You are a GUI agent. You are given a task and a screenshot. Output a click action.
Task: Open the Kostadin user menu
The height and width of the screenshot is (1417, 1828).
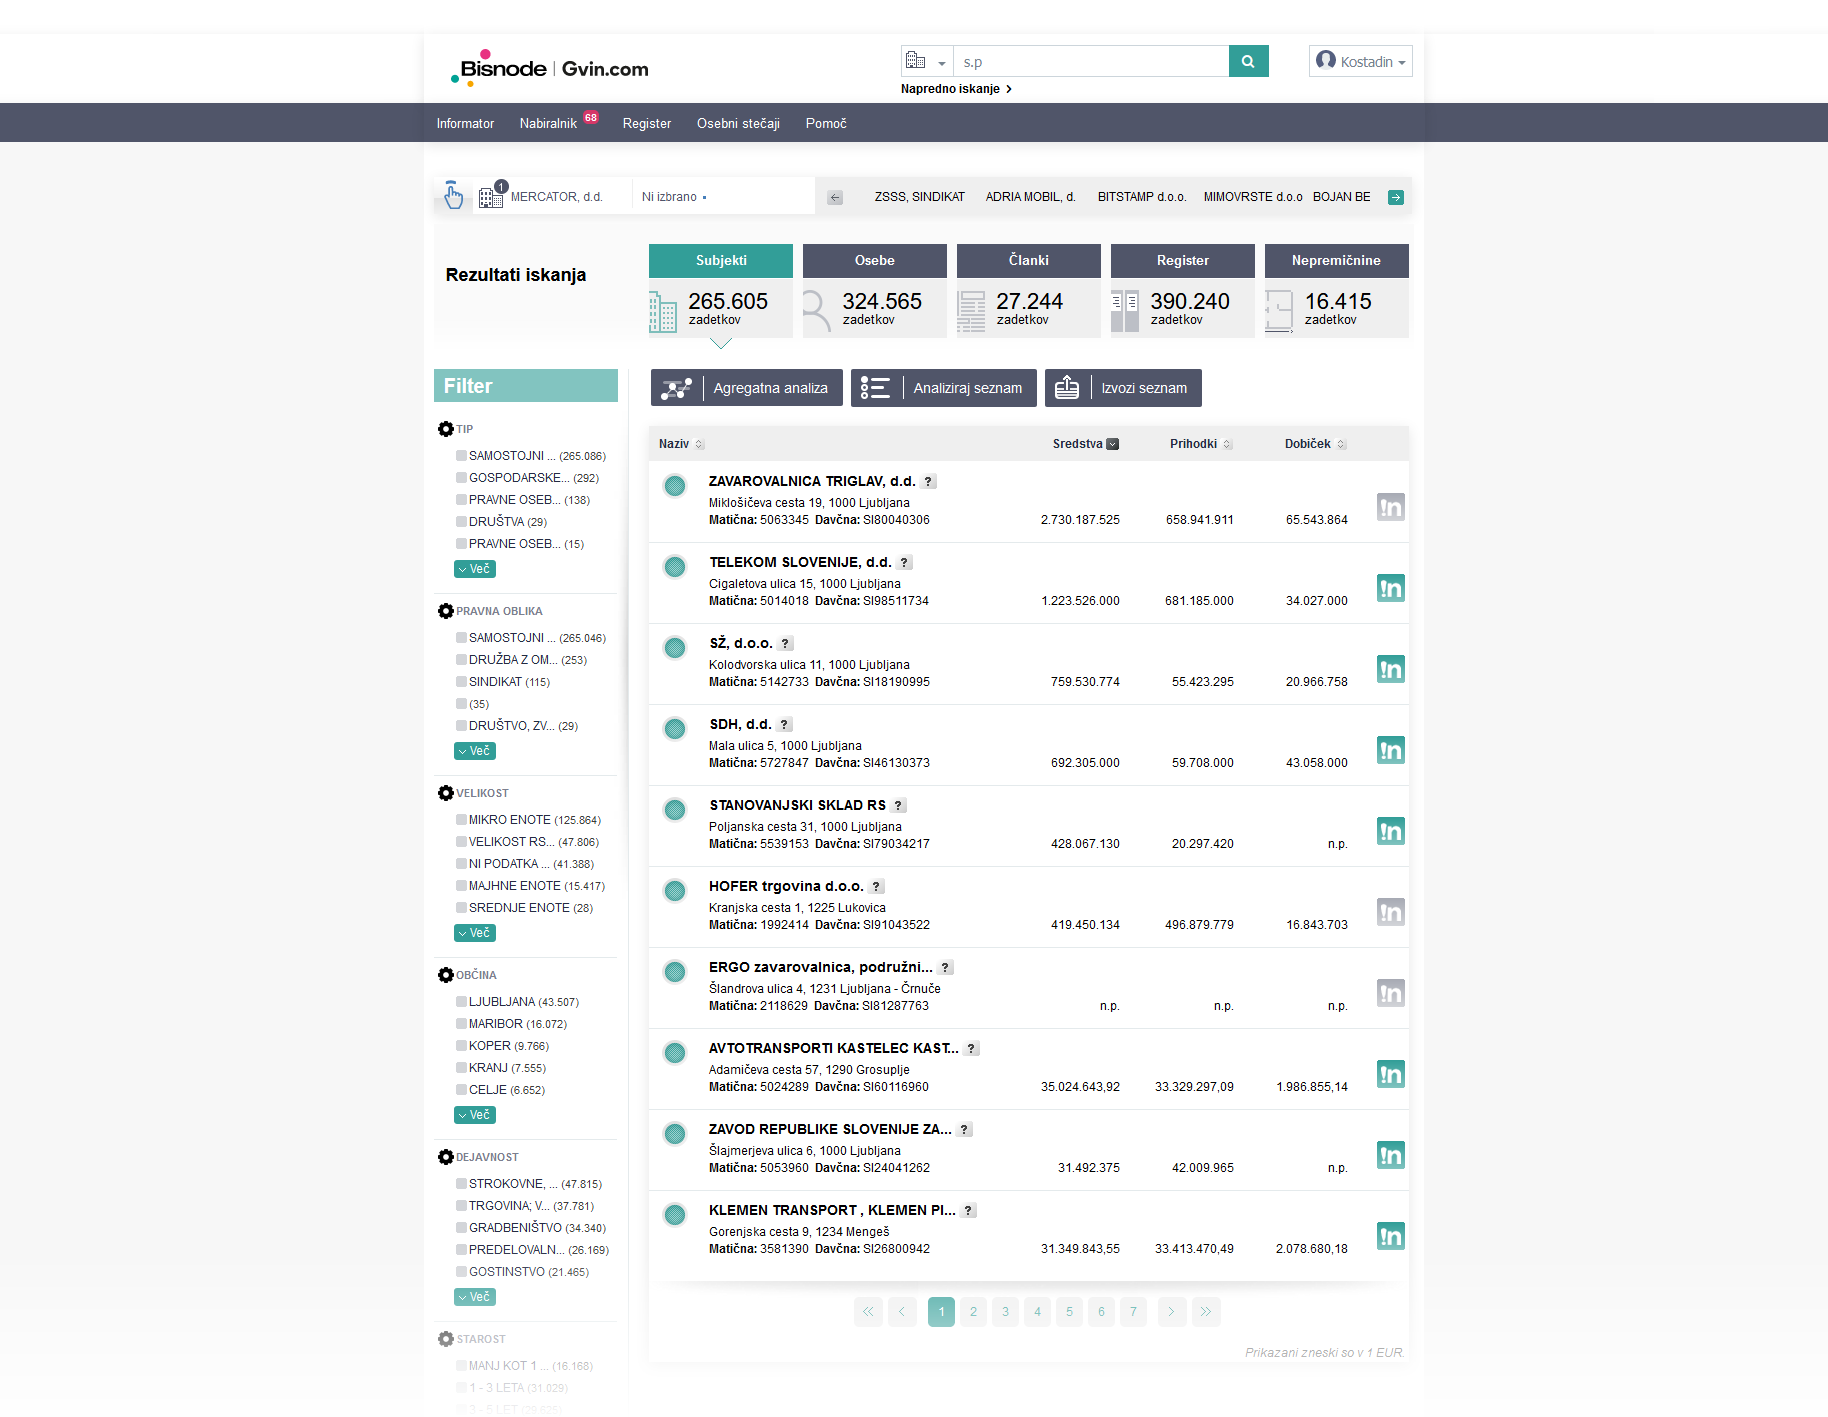[1360, 61]
